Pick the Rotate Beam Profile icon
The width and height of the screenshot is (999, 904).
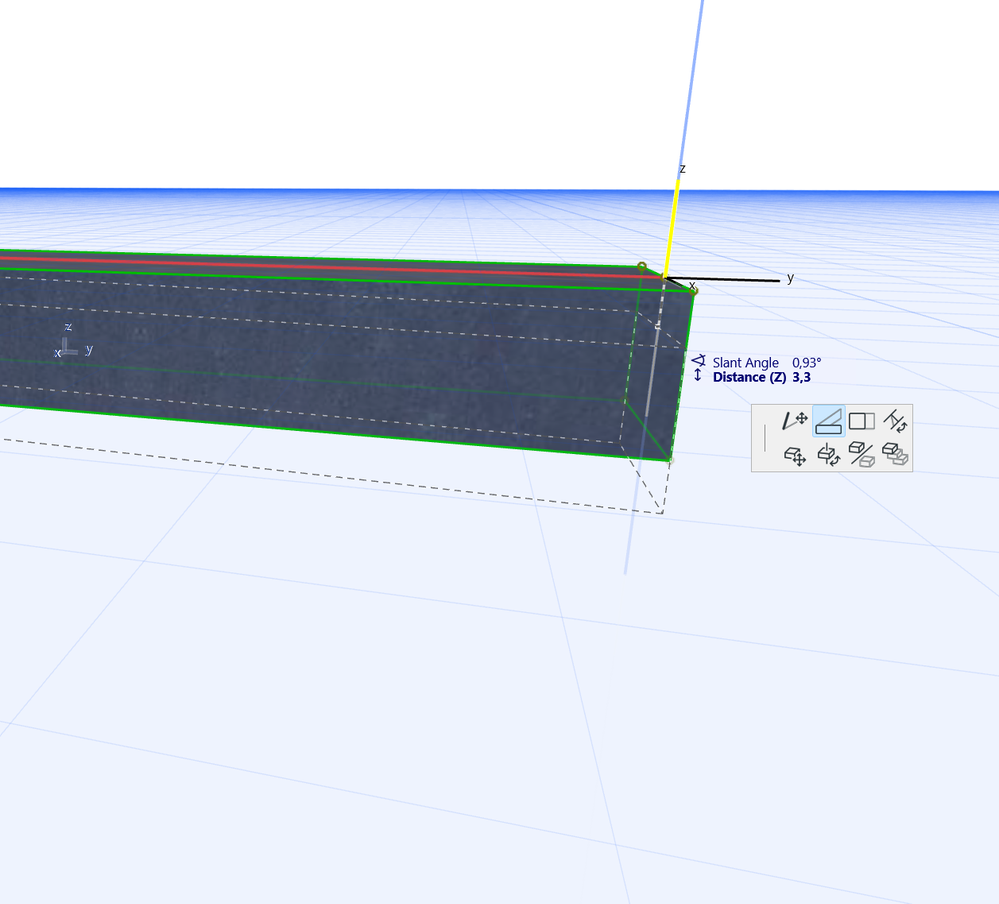895,421
